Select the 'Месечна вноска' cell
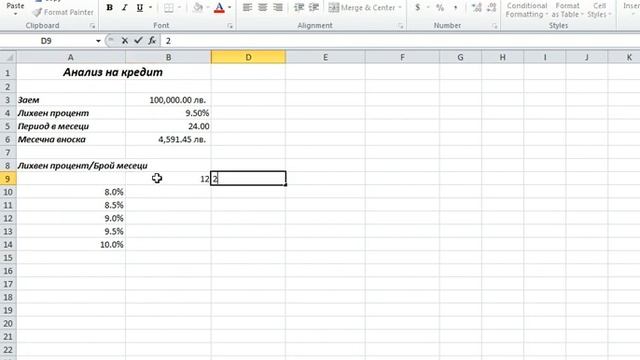Screen dimensions: 640x360 click(x=71, y=139)
